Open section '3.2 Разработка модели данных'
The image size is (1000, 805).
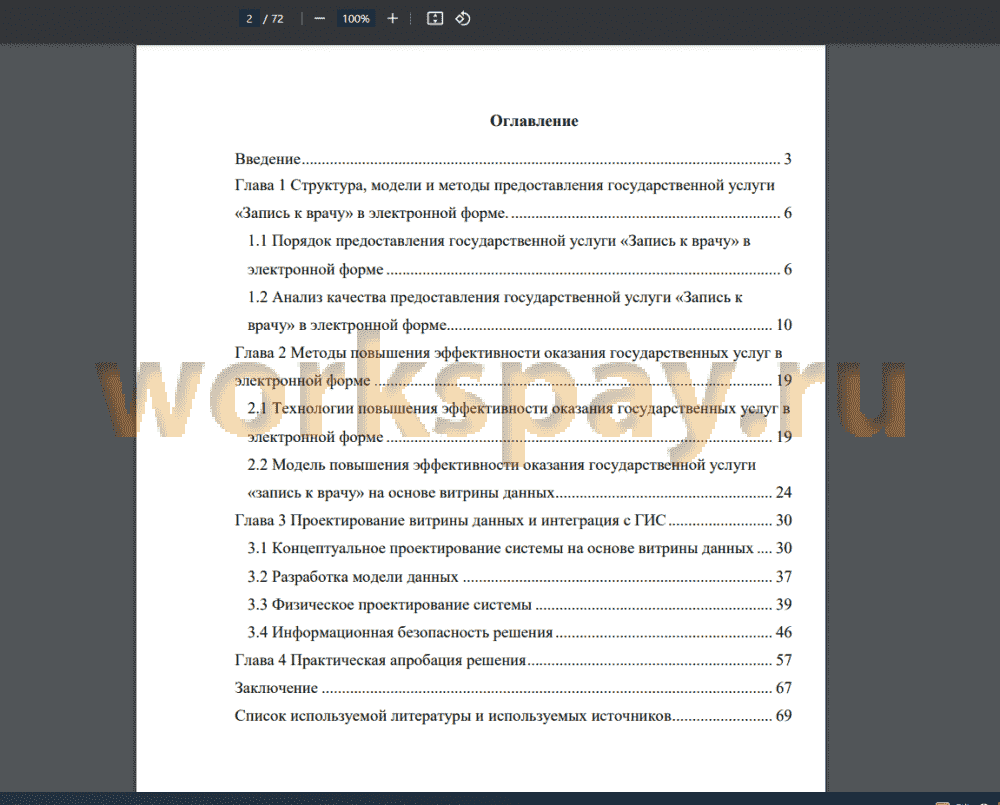520,577
